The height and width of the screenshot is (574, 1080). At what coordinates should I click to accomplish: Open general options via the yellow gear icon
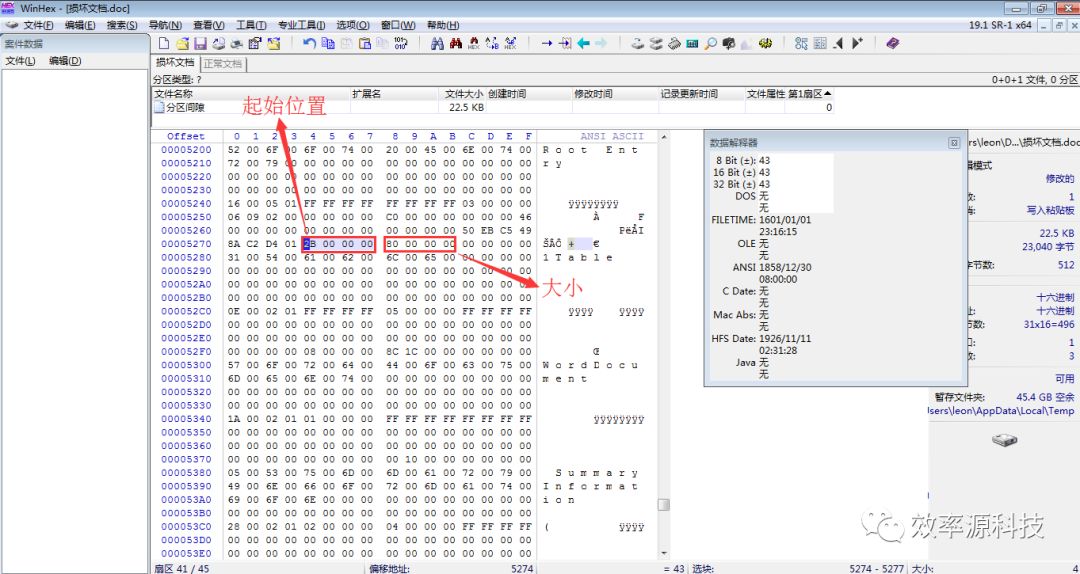(765, 43)
